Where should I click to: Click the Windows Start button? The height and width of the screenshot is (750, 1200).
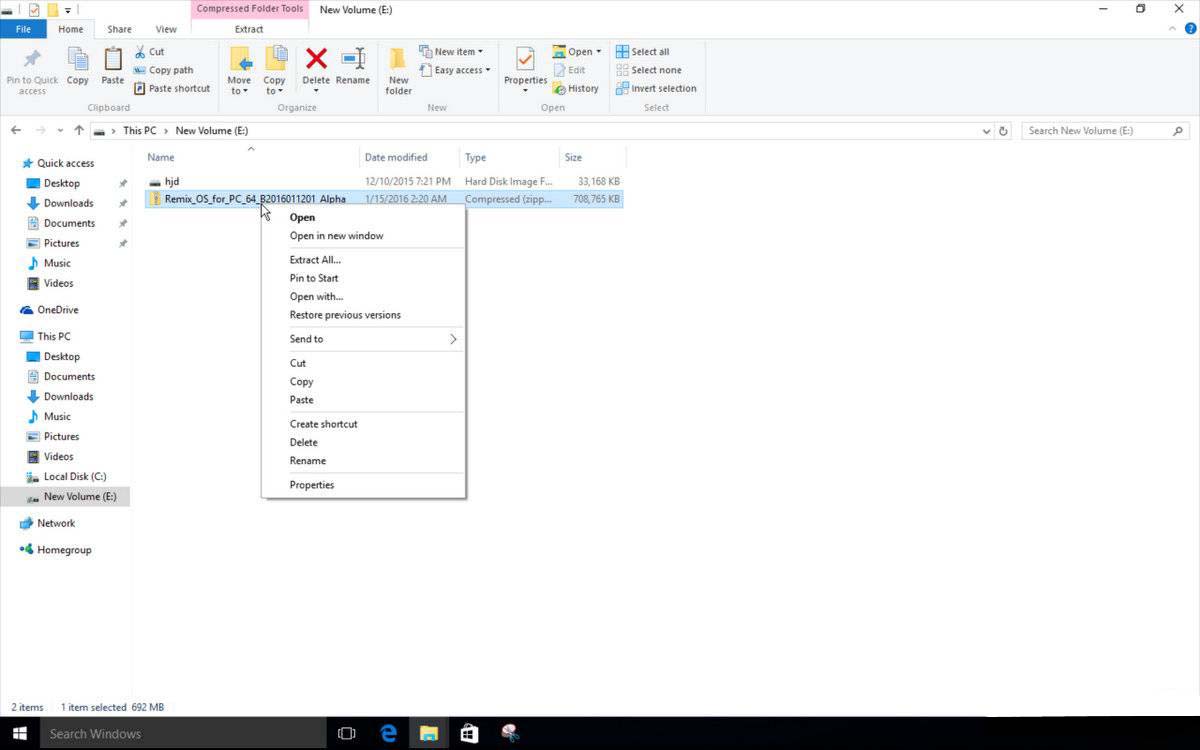click(x=20, y=733)
